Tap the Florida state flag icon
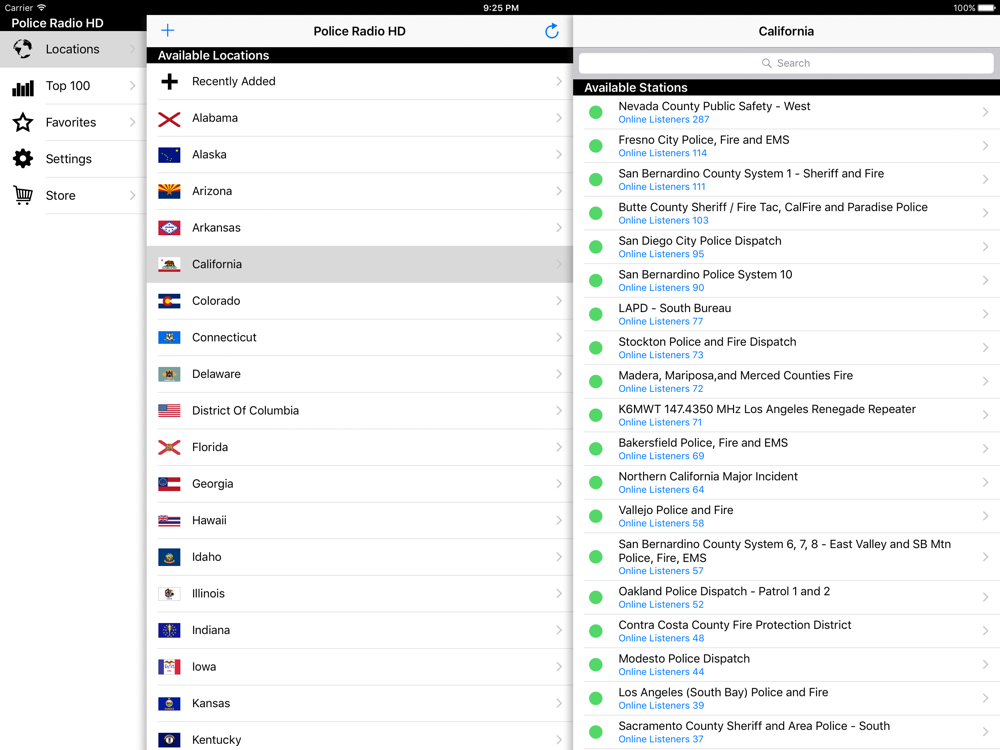 point(169,448)
